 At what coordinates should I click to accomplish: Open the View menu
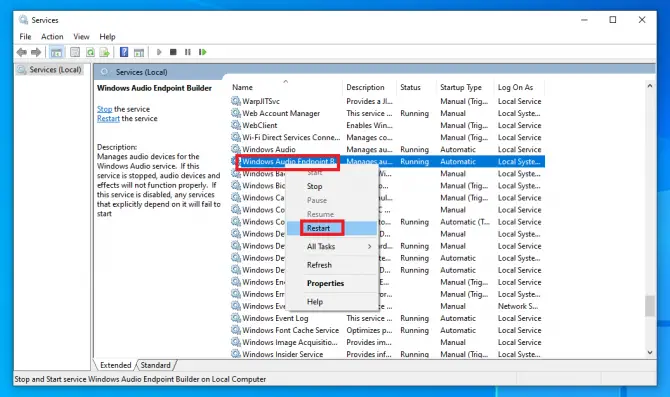[x=81, y=37]
